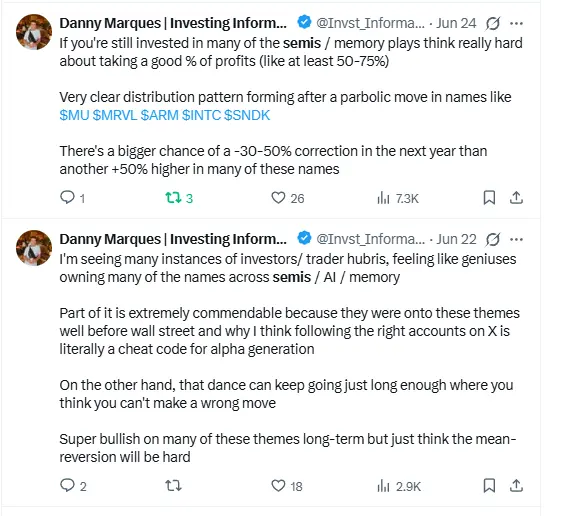
Task: Open more options menu on Jun 22 post
Action: [x=516, y=239]
